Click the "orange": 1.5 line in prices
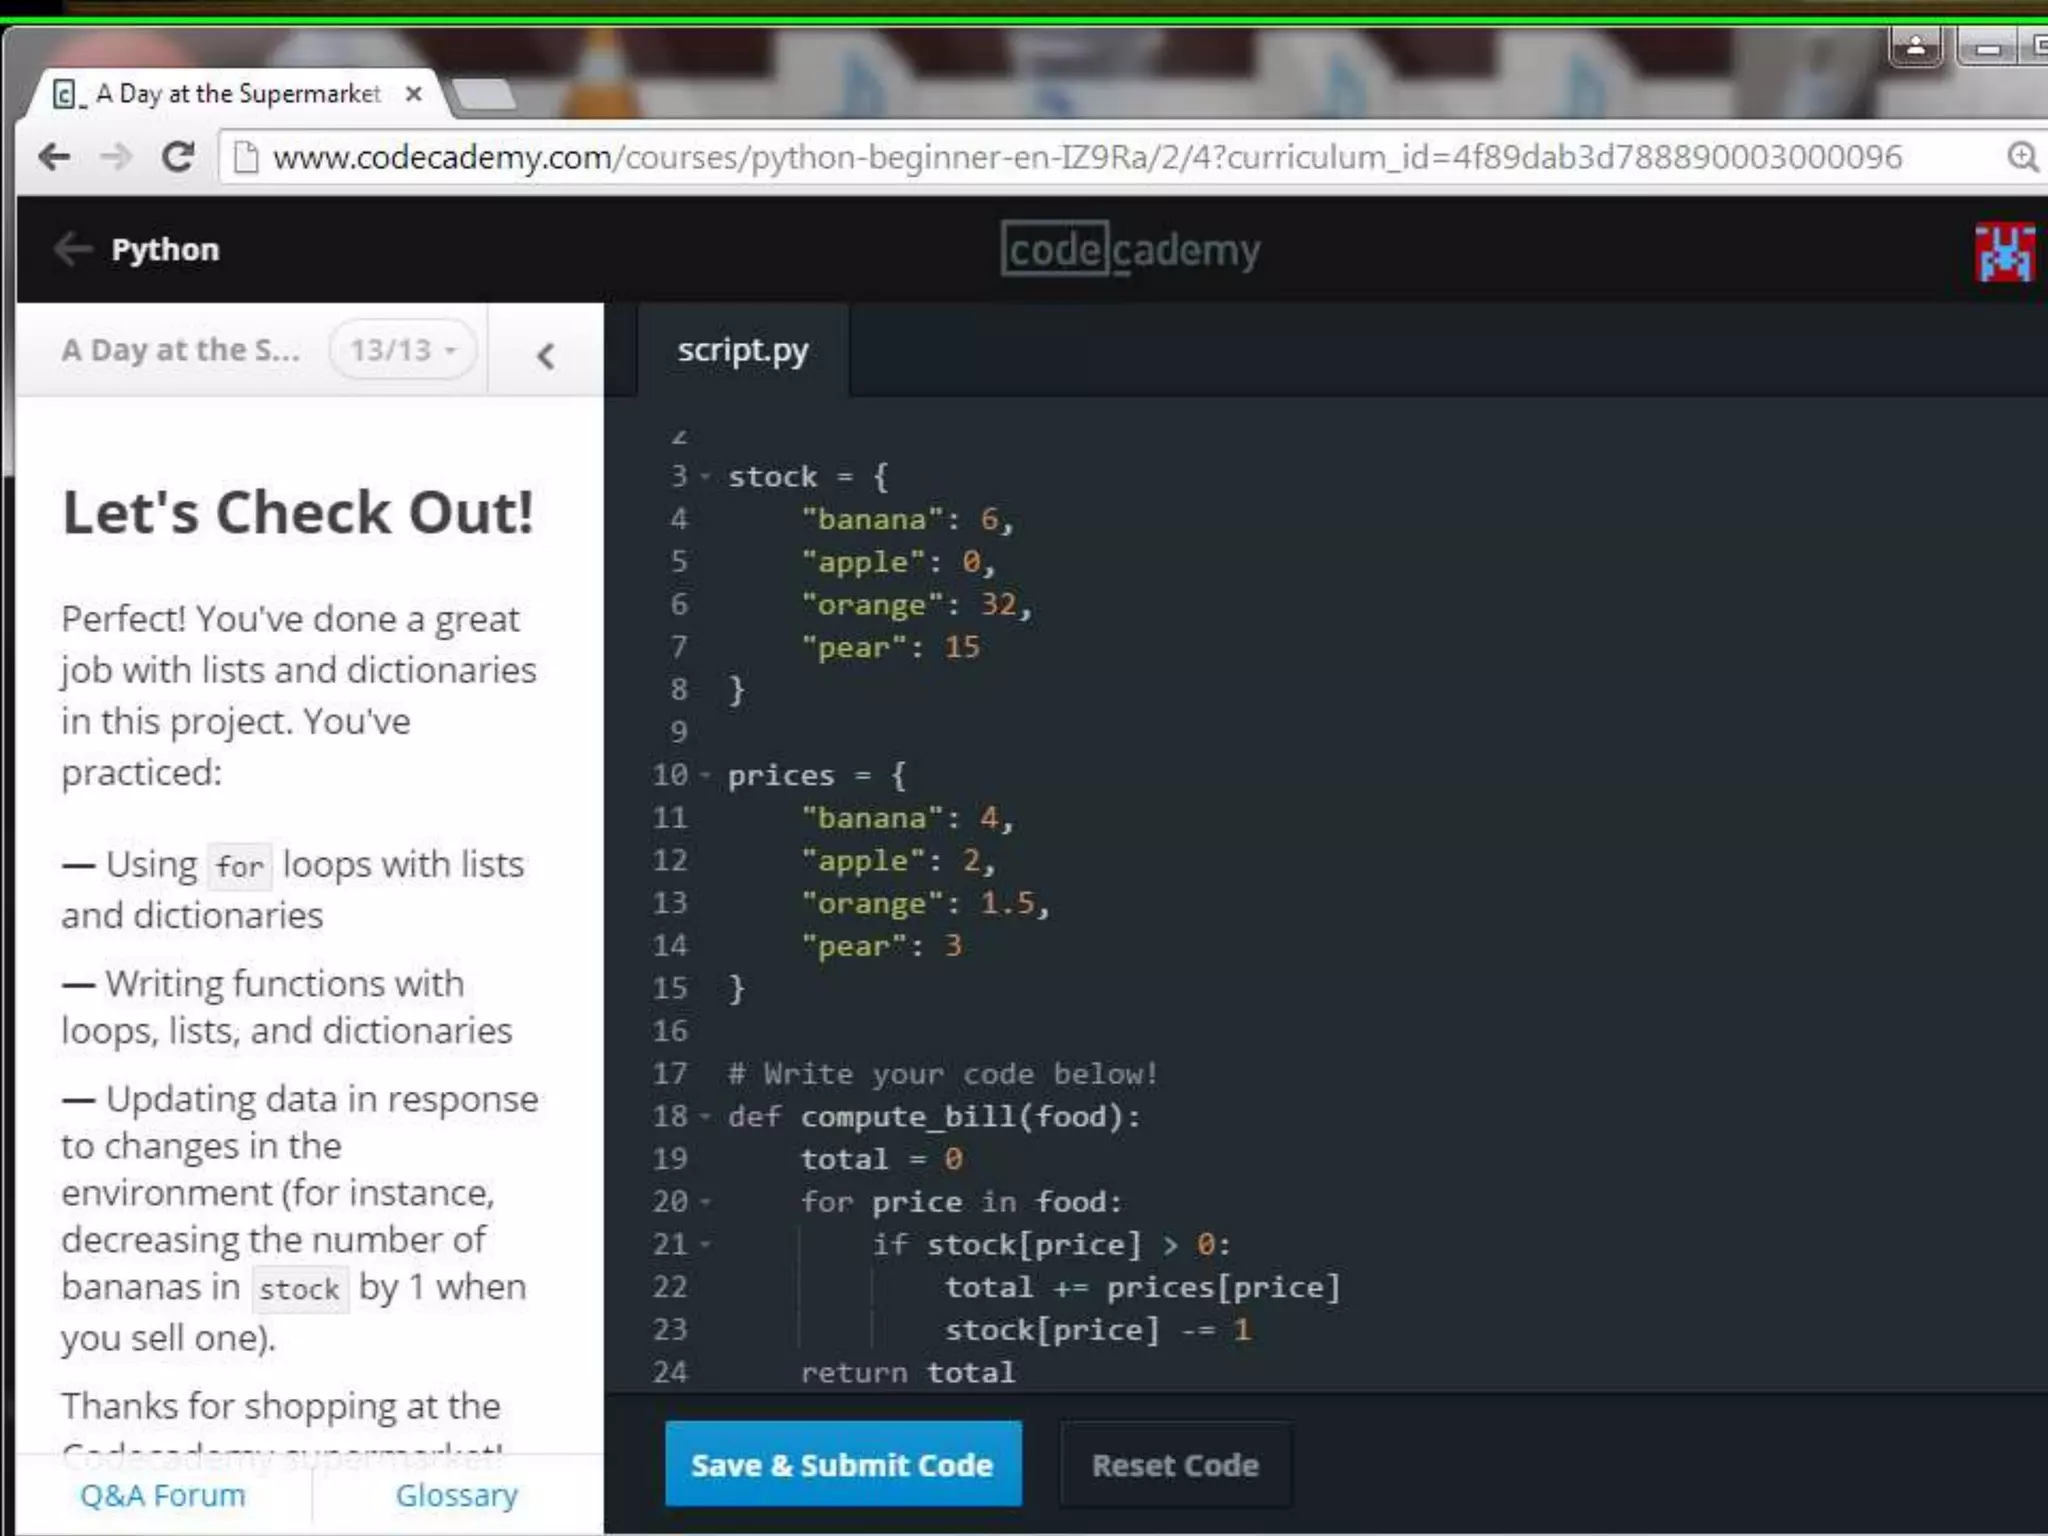 click(x=925, y=903)
